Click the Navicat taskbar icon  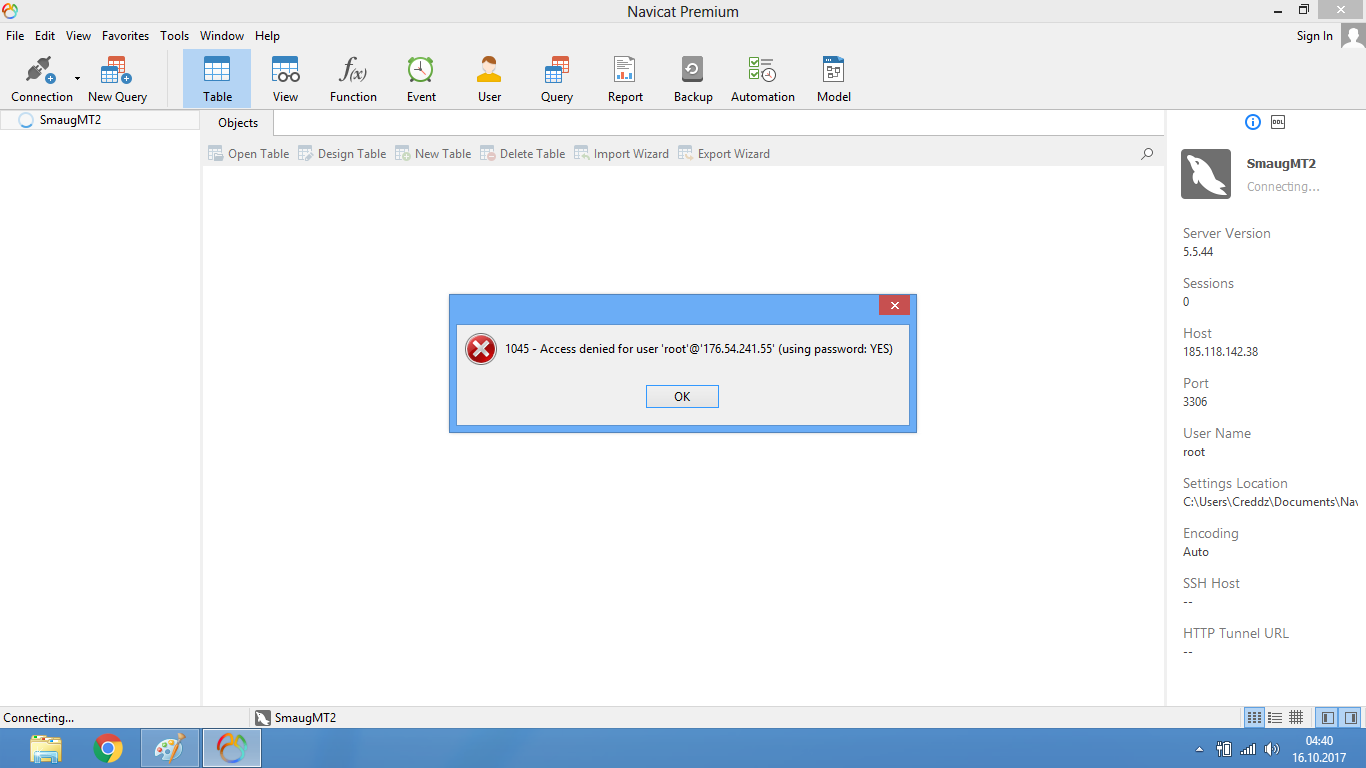(232, 748)
